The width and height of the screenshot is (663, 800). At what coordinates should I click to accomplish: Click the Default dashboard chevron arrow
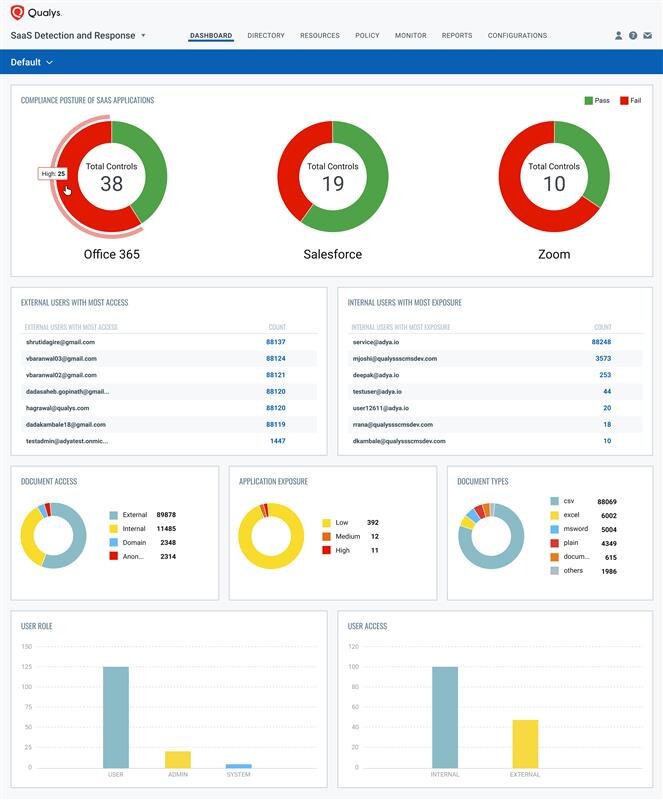[x=50, y=62]
